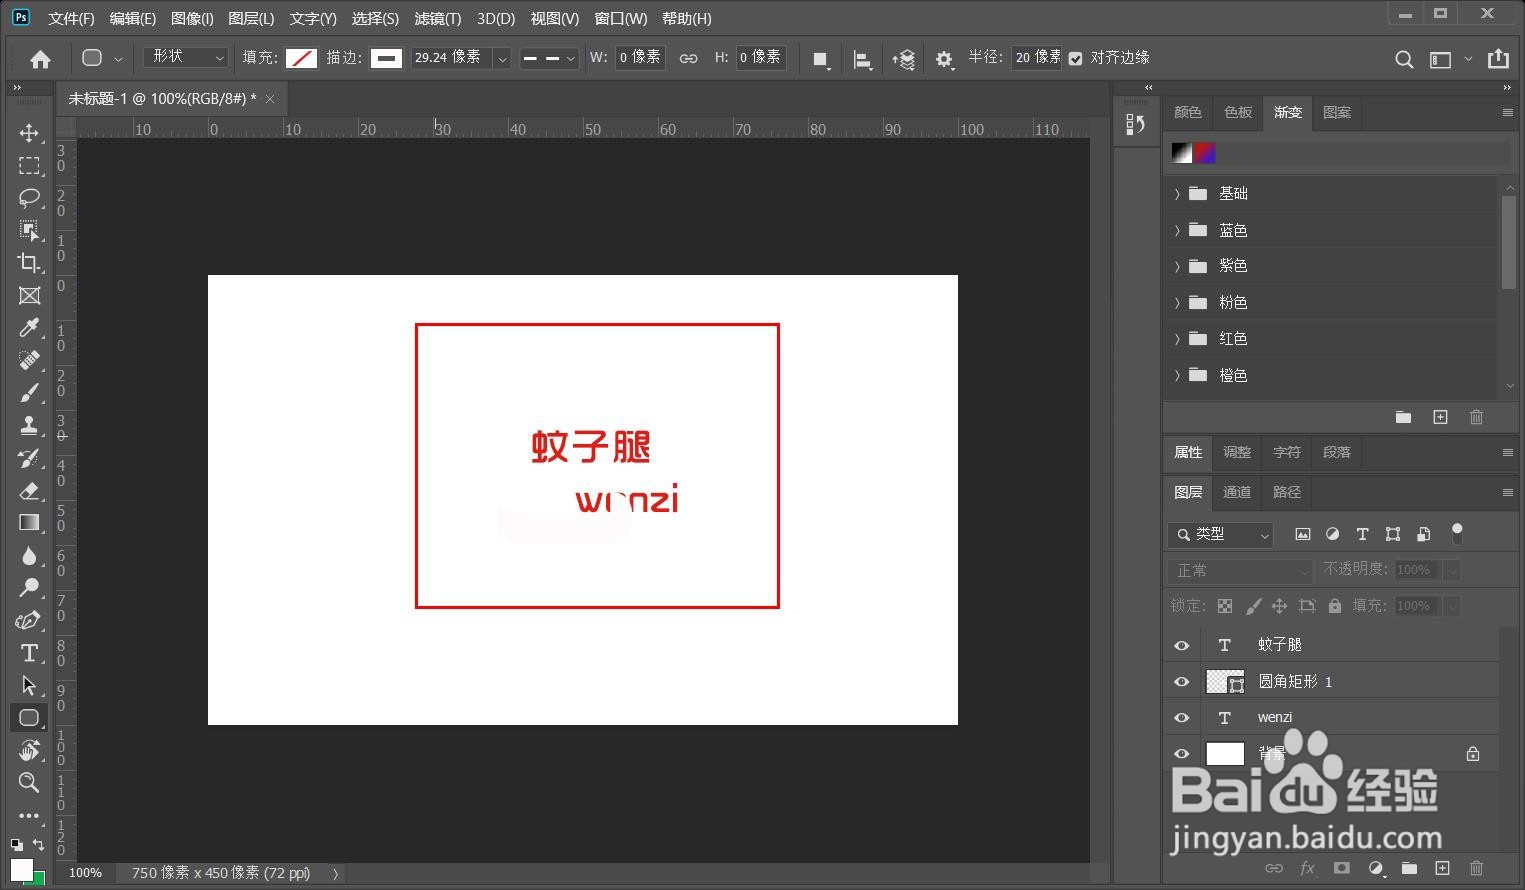
Task: Click the stroke color swatch in options bar
Action: pos(386,57)
